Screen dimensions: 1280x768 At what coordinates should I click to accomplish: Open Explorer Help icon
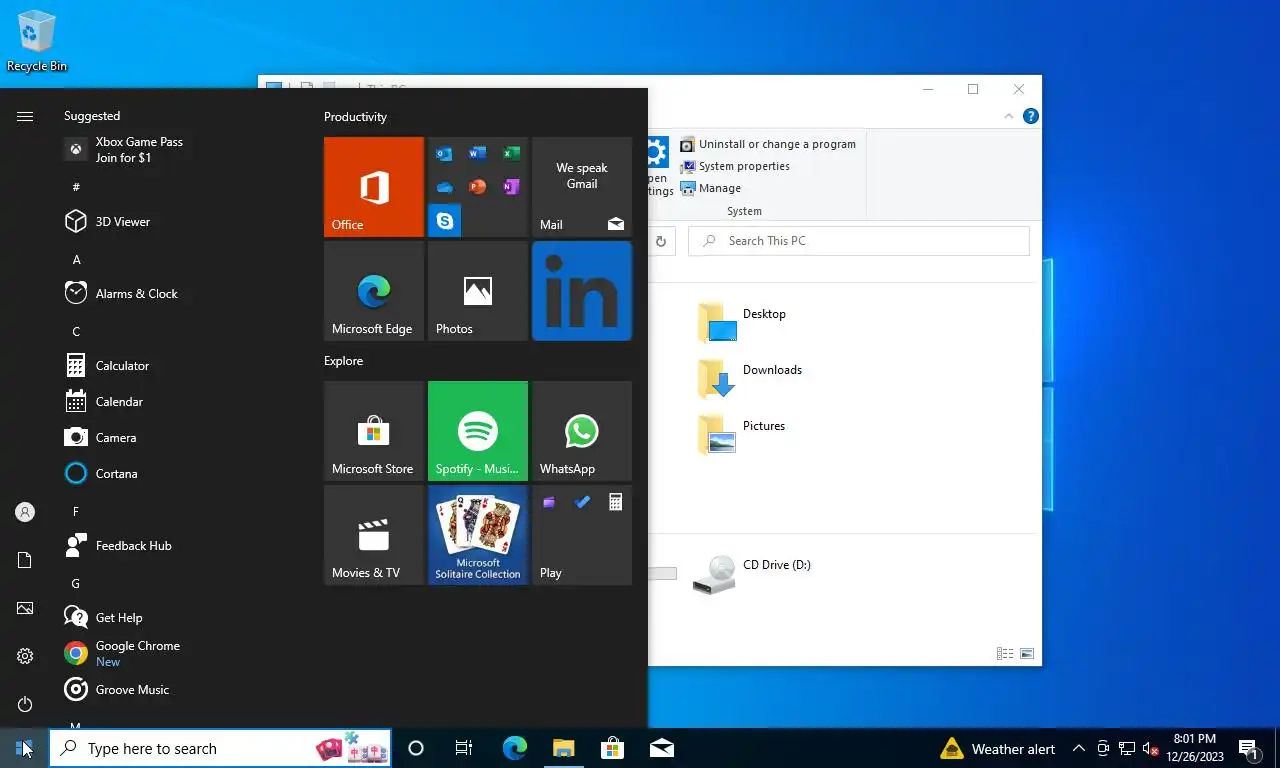1031,116
